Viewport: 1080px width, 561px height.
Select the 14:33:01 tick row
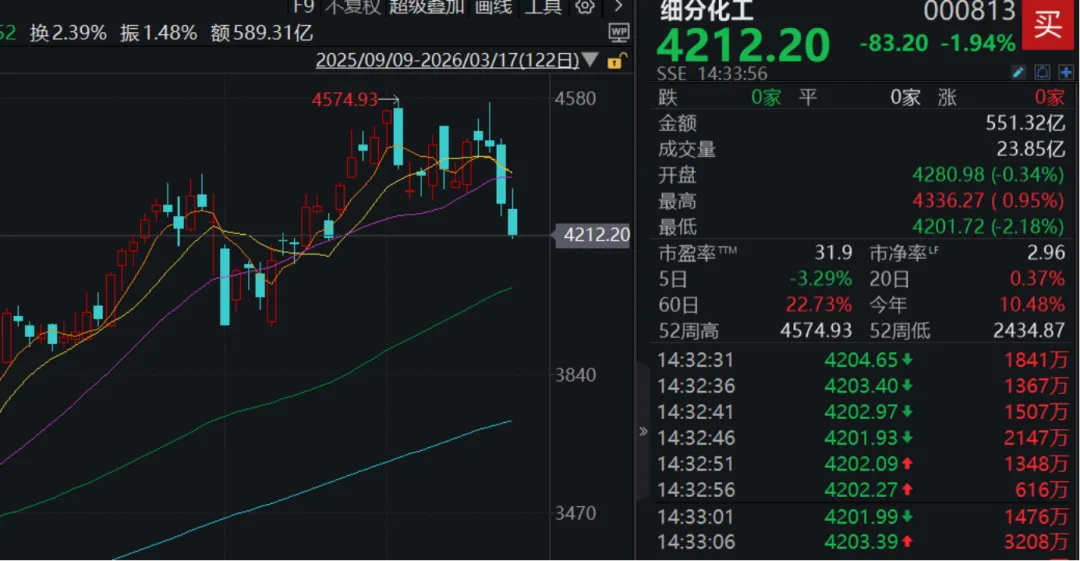click(862, 517)
